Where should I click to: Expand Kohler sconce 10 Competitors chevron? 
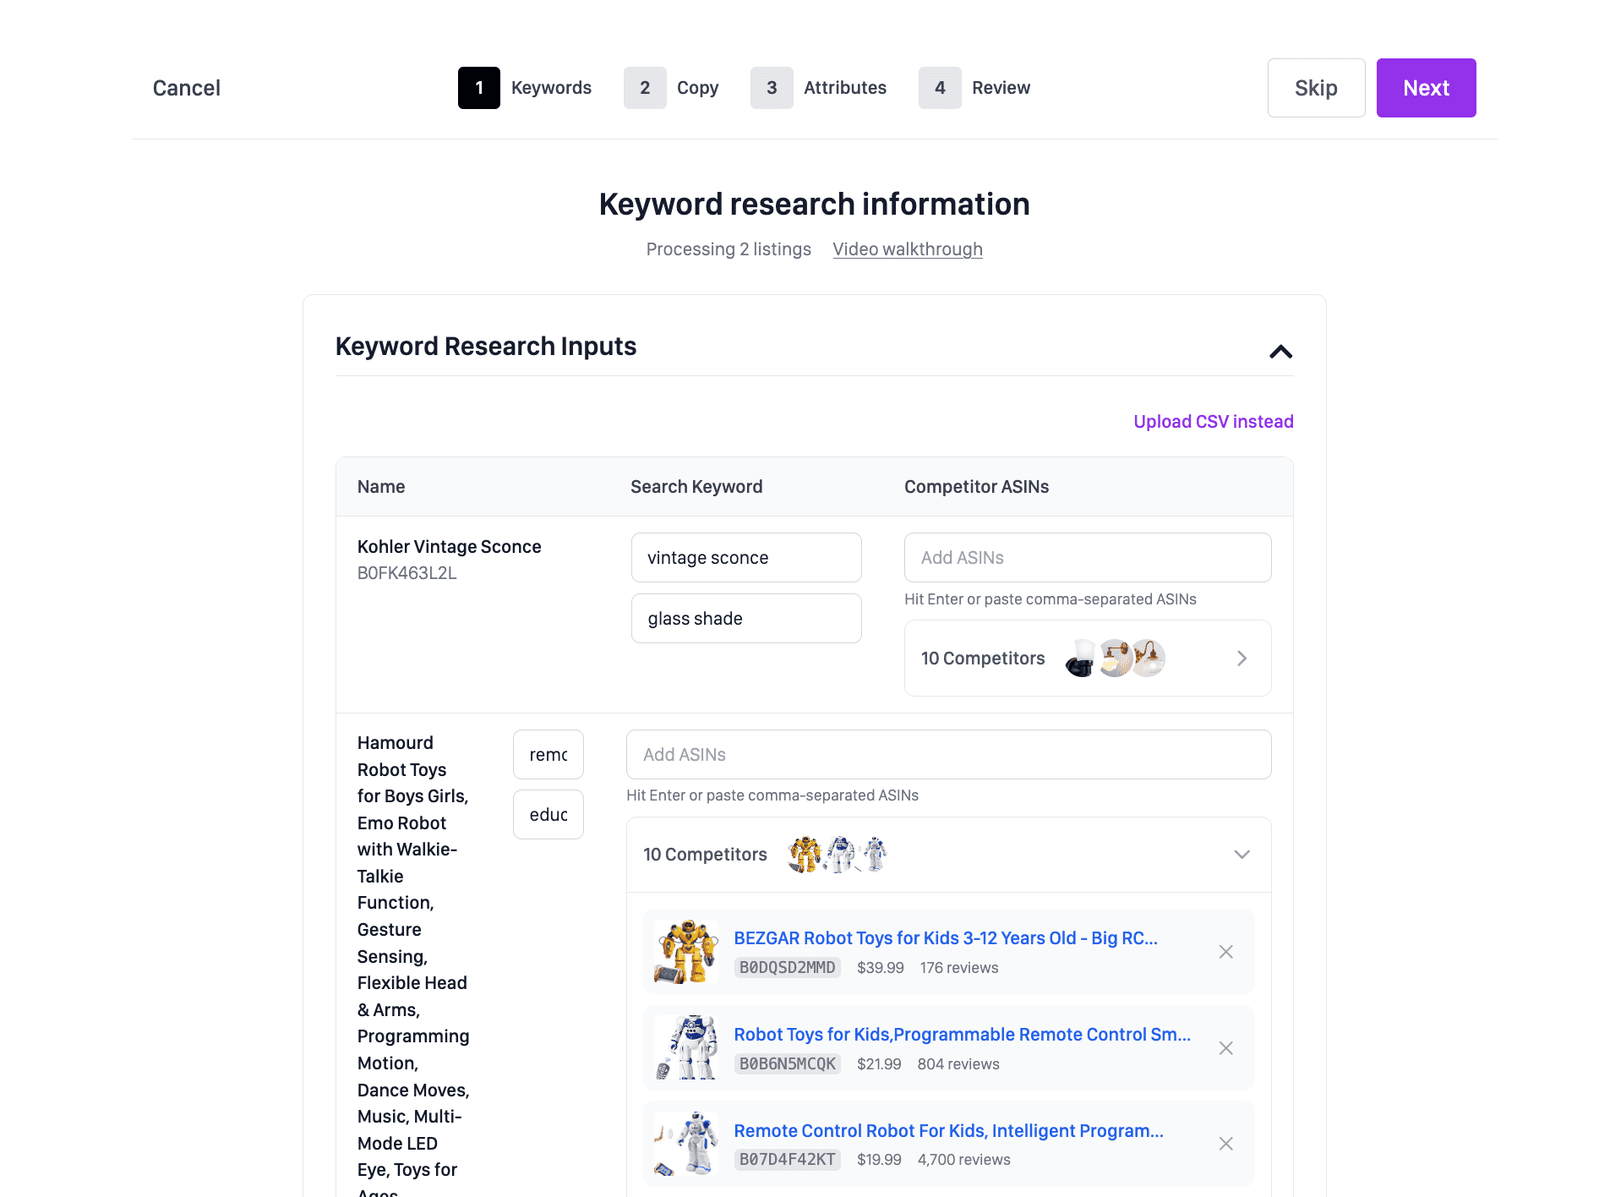tap(1241, 658)
